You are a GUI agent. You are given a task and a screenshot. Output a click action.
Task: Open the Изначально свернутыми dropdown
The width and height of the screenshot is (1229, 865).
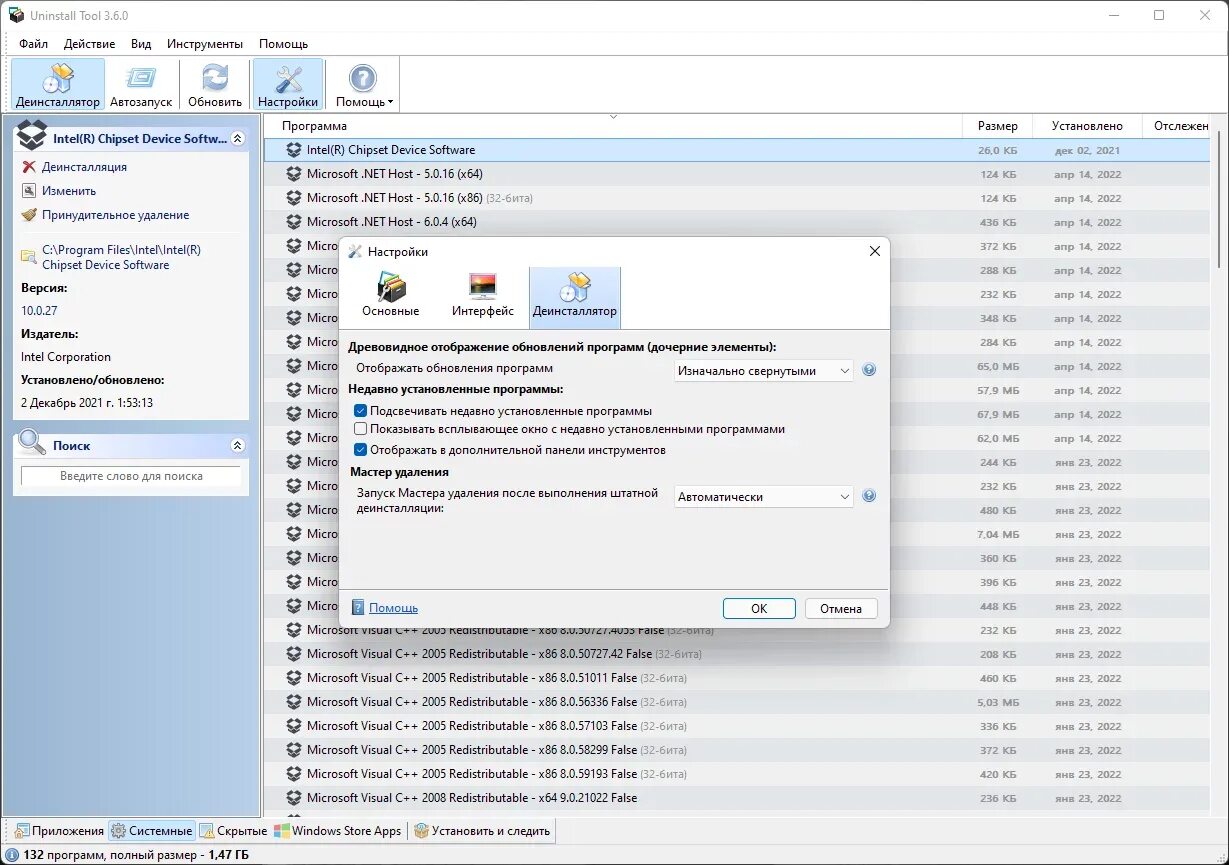coord(764,370)
